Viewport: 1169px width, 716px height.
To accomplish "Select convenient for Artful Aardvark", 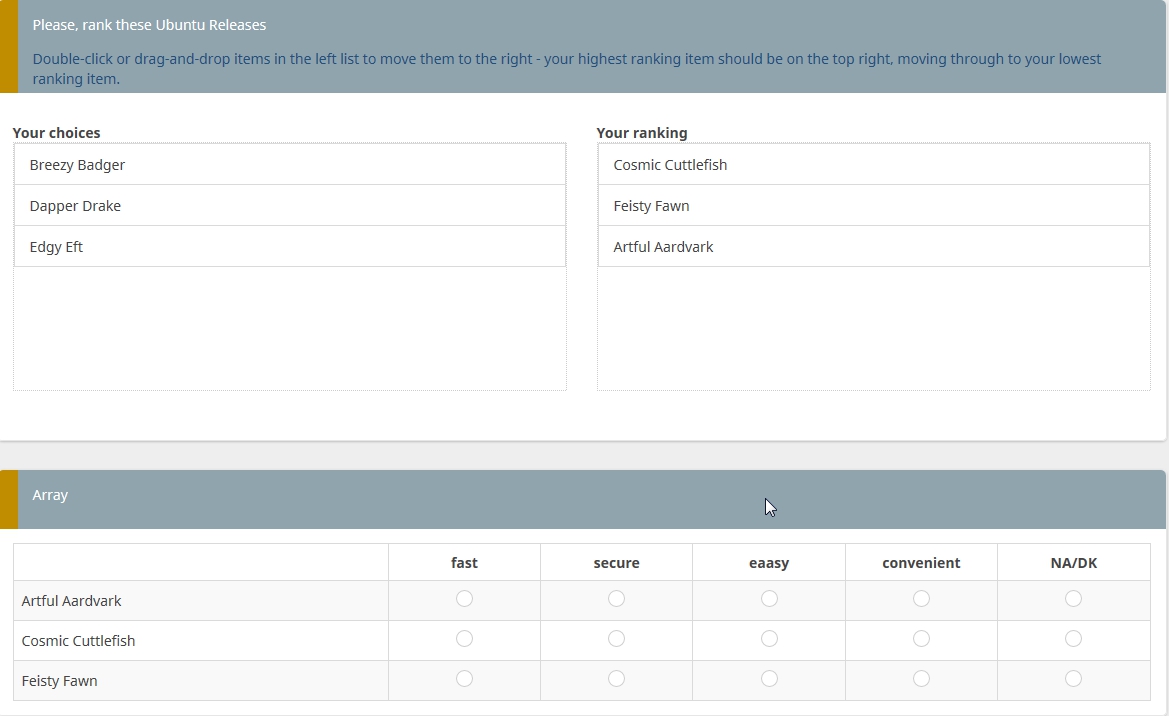I will (921, 599).
